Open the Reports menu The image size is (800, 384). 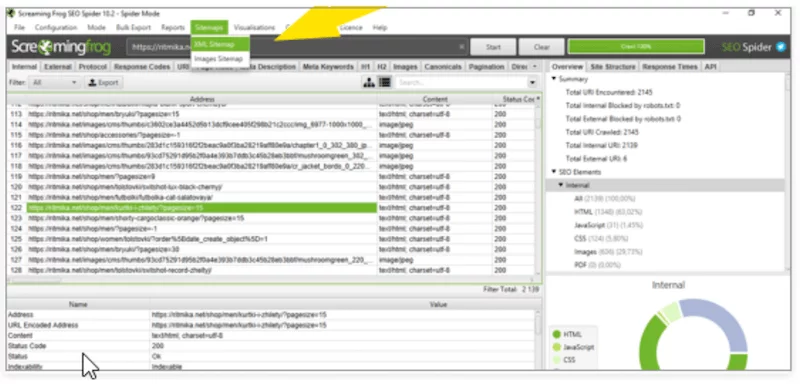tap(172, 28)
